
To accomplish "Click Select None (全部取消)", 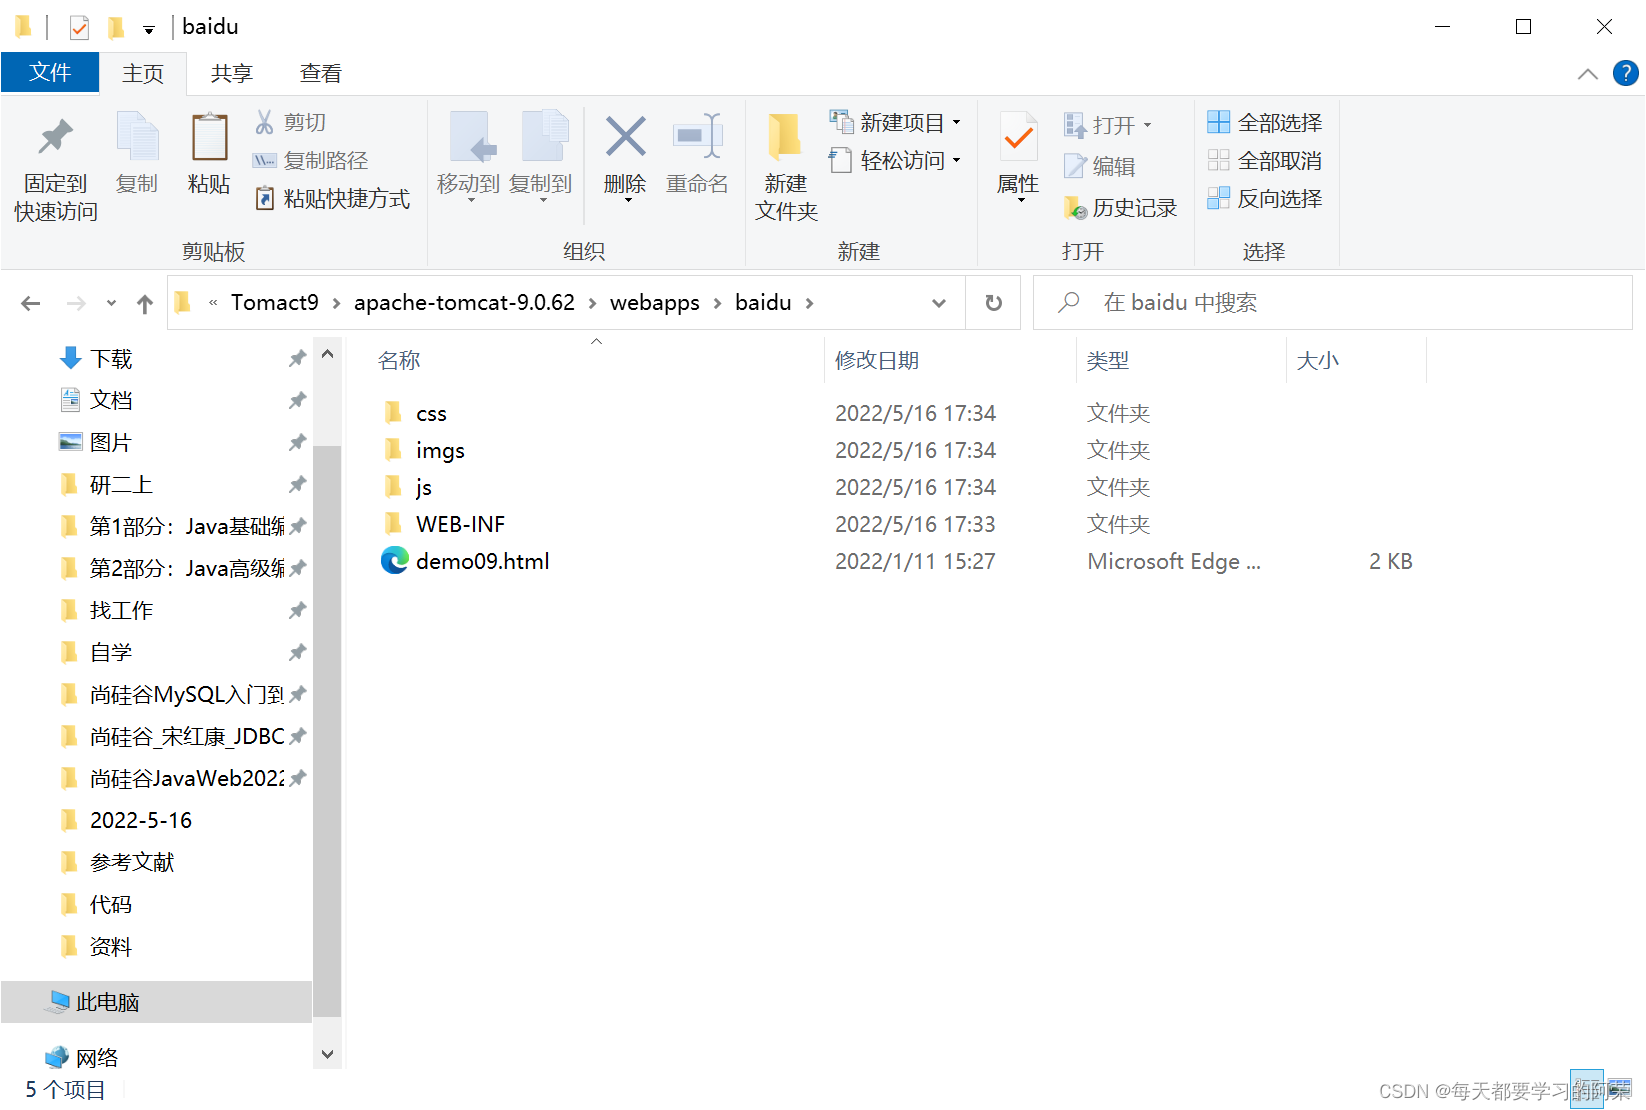I will tap(1264, 160).
